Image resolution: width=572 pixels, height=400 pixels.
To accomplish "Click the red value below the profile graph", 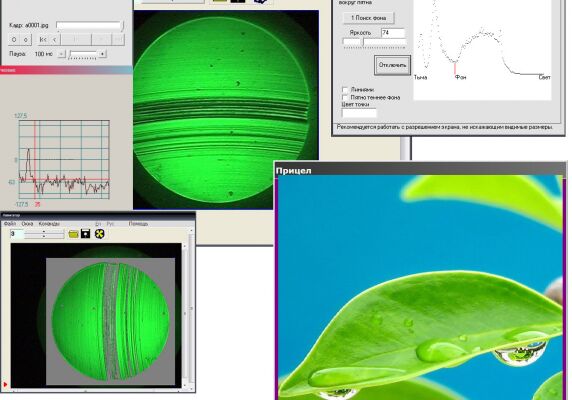I will (x=37, y=205).
